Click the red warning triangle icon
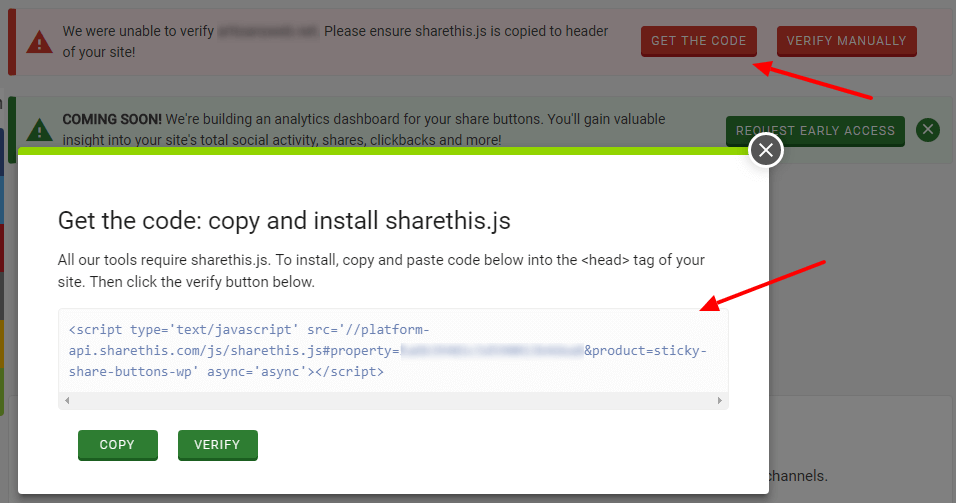956x503 pixels. [40, 42]
